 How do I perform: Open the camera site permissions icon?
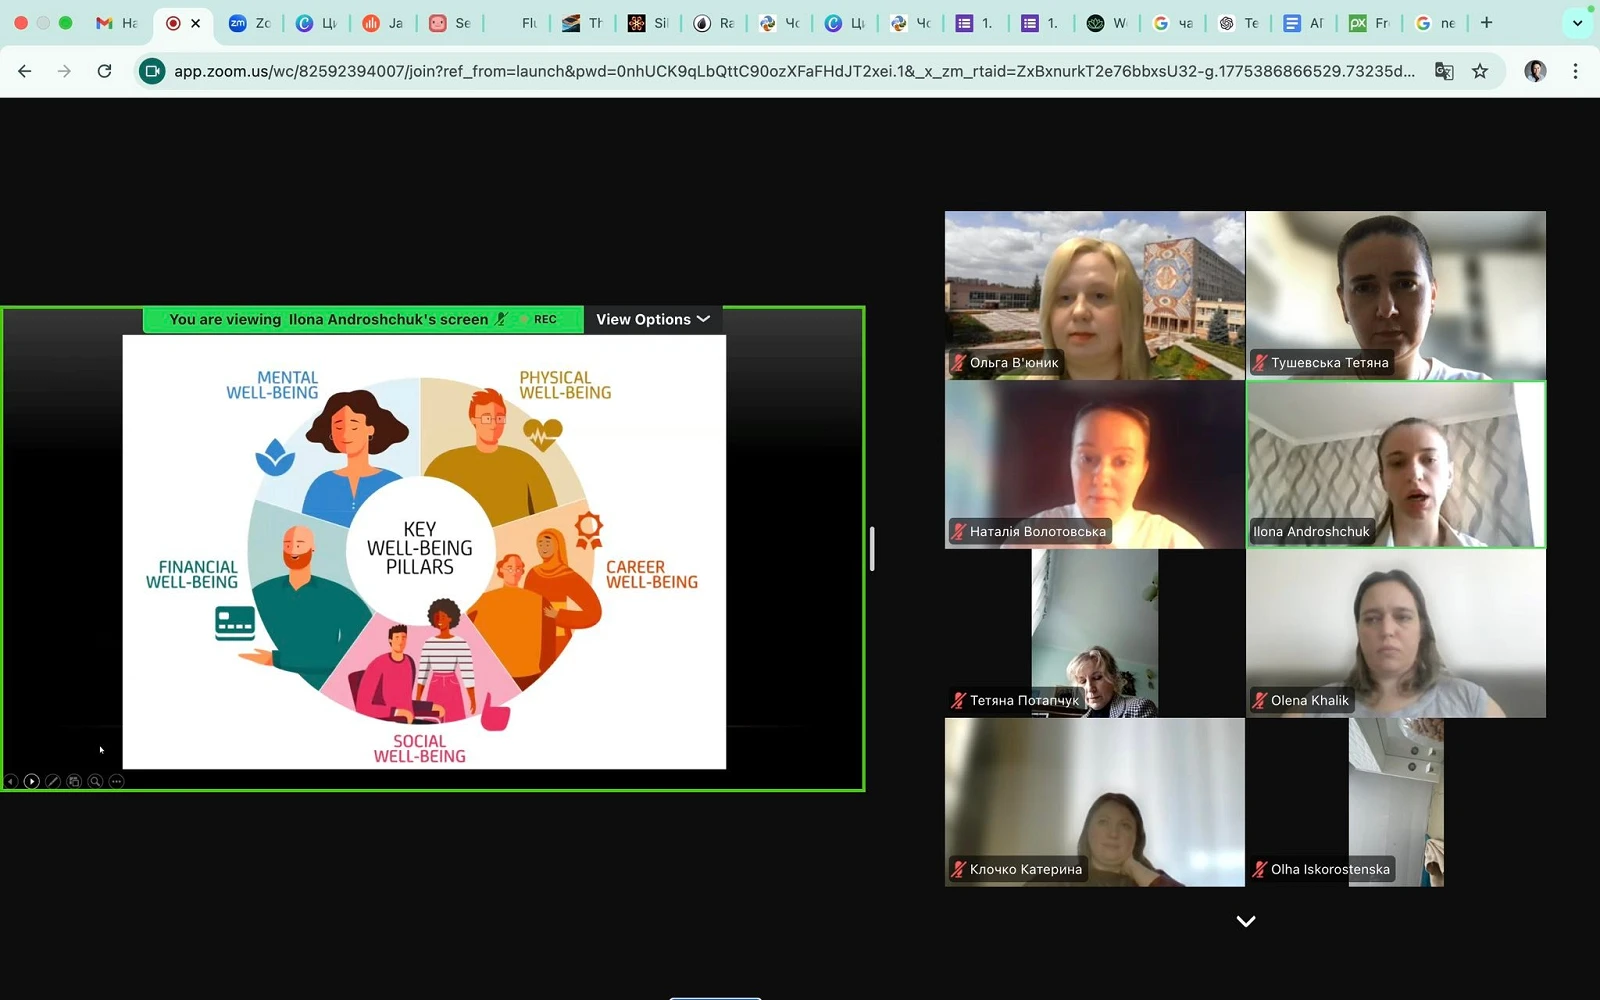(x=152, y=71)
